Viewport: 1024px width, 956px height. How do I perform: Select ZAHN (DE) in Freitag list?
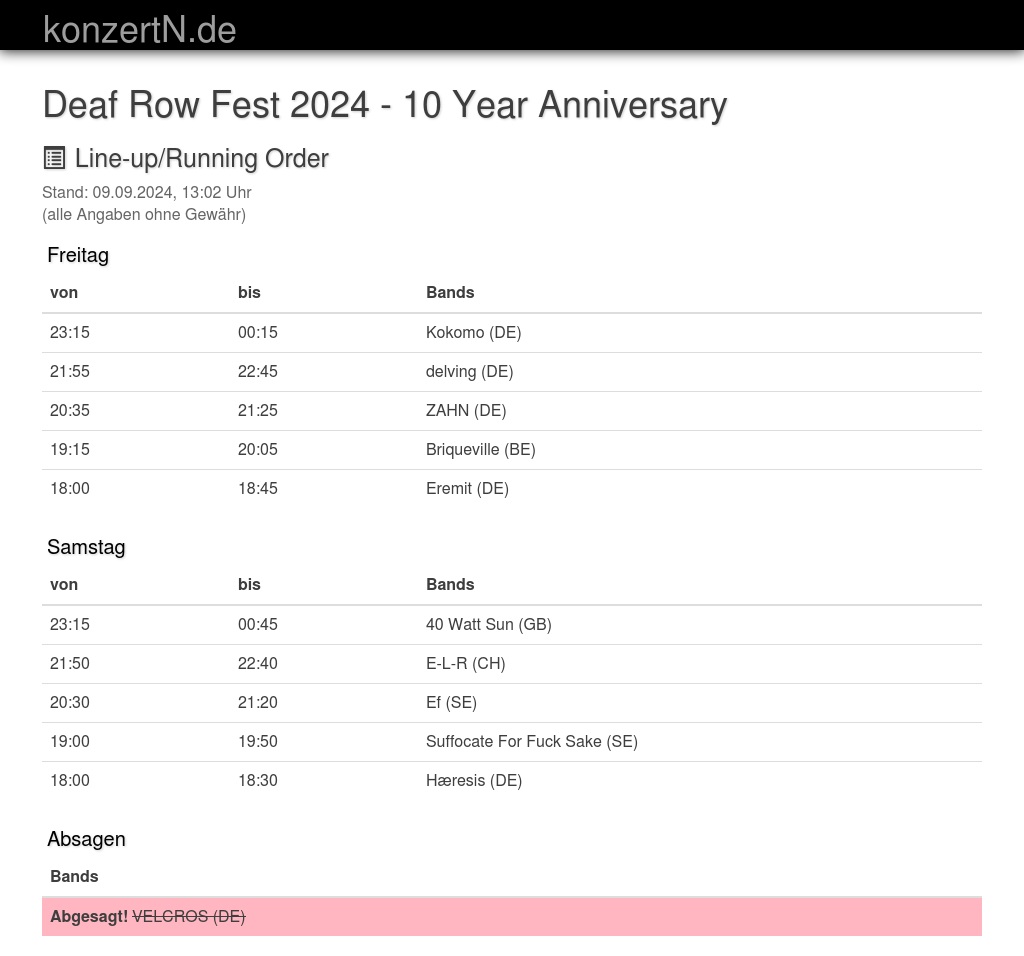coord(466,411)
